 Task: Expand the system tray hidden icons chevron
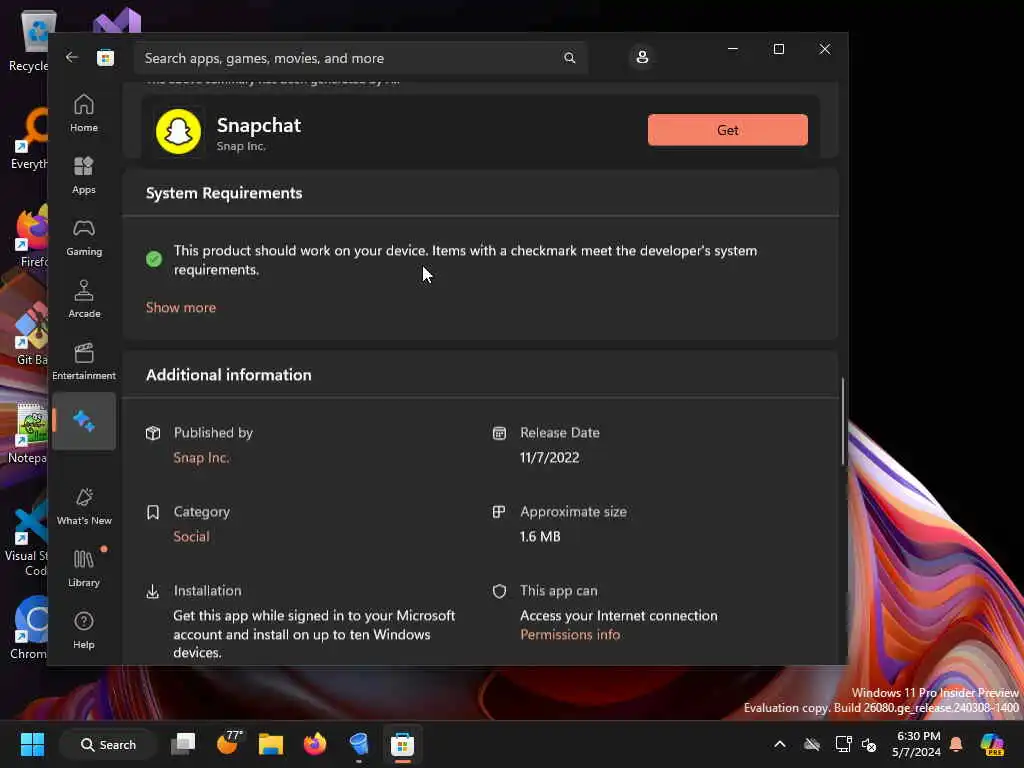click(x=780, y=744)
